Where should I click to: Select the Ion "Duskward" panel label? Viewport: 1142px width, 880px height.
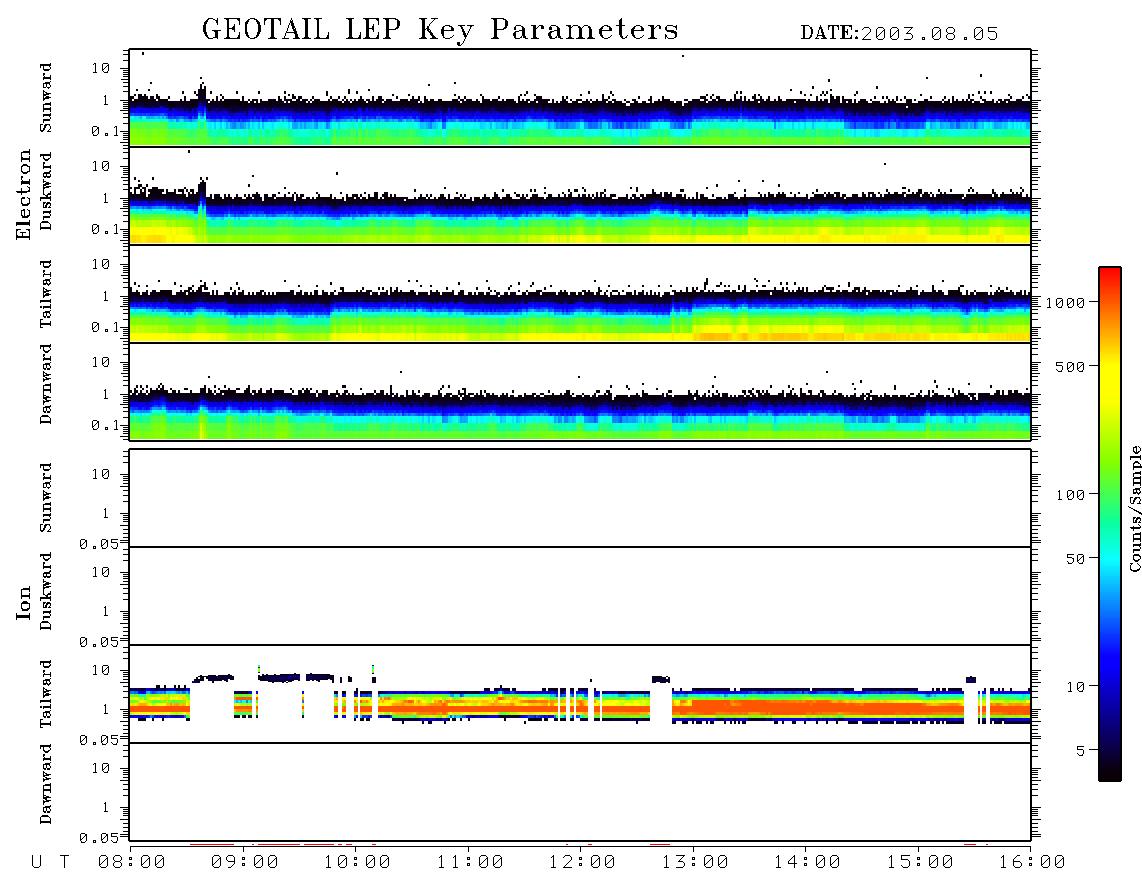pos(46,592)
